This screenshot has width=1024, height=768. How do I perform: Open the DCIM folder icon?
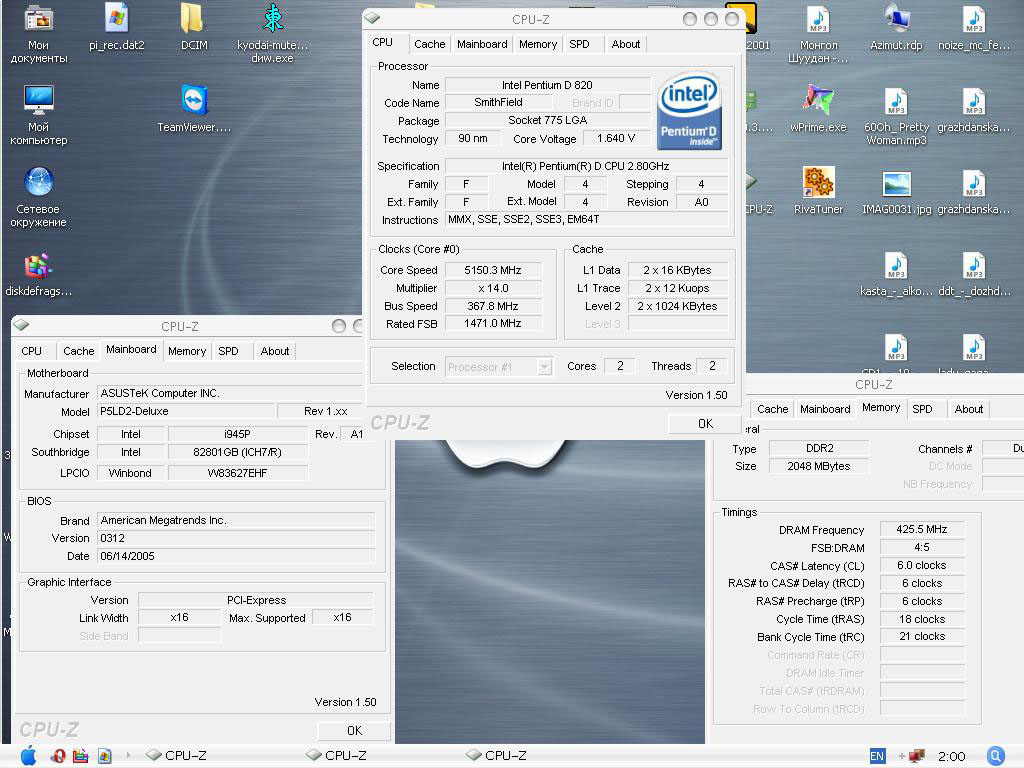194,27
